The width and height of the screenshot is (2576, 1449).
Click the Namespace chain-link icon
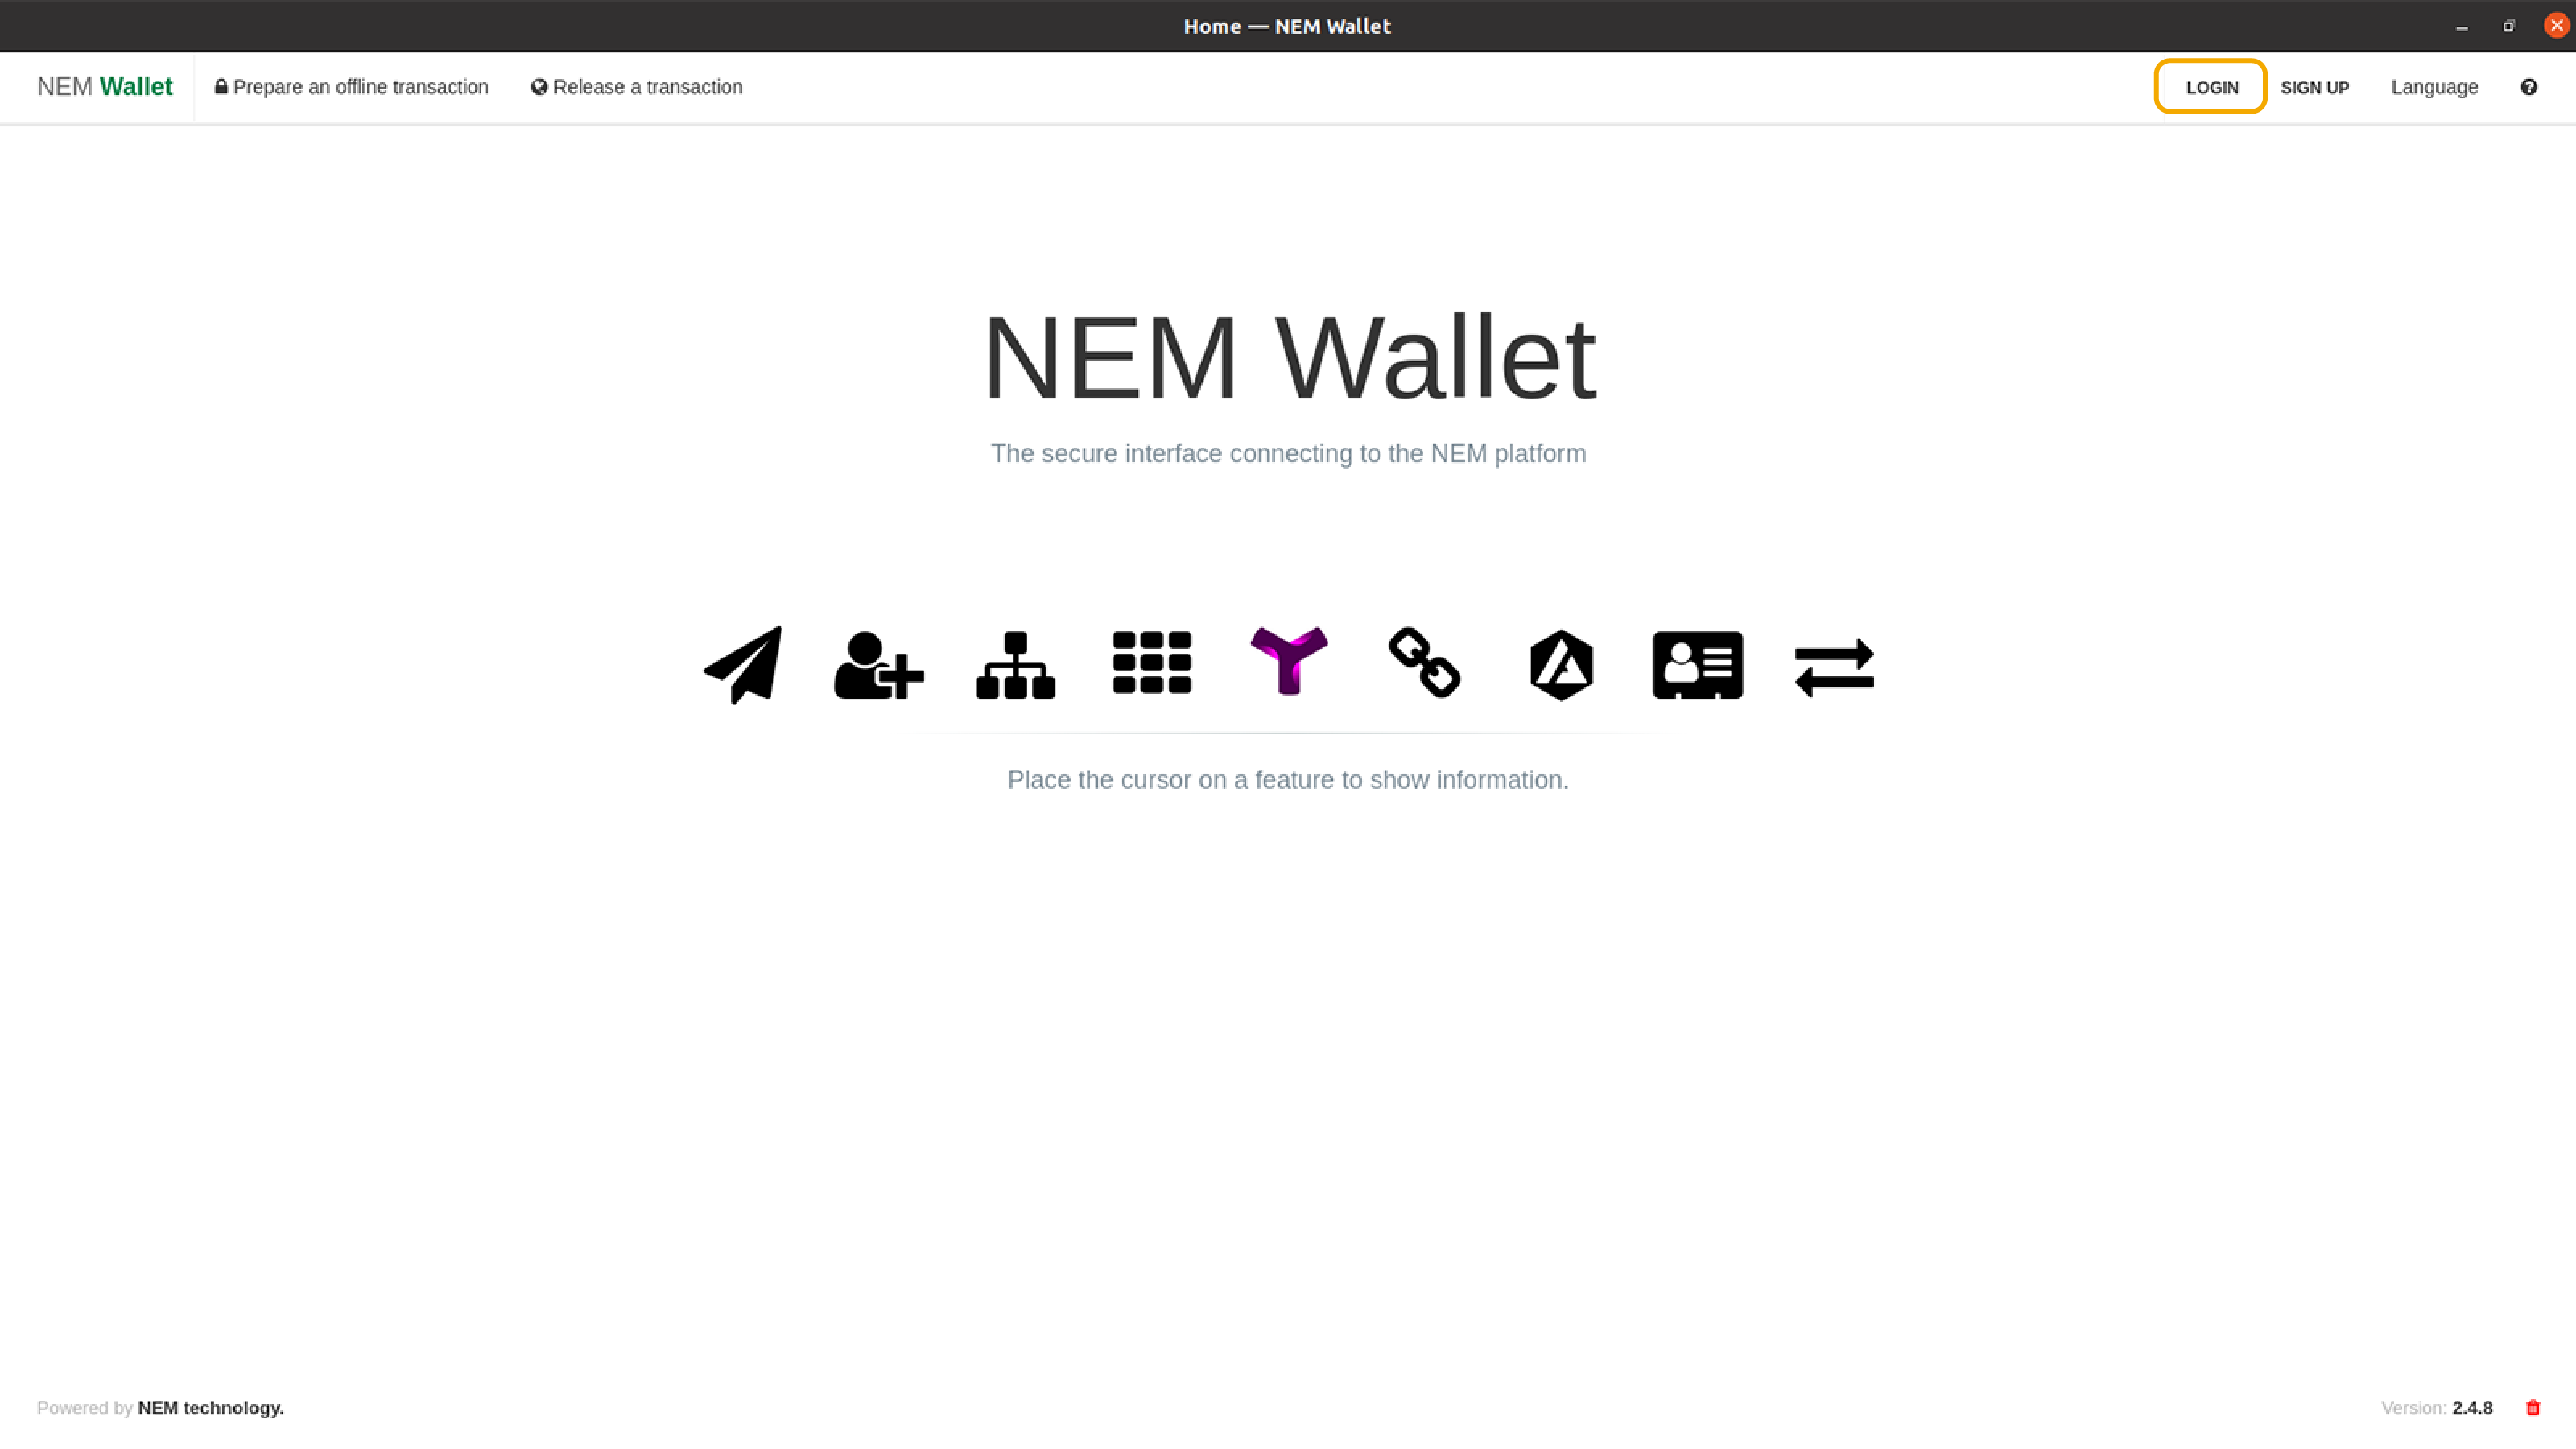(1424, 663)
